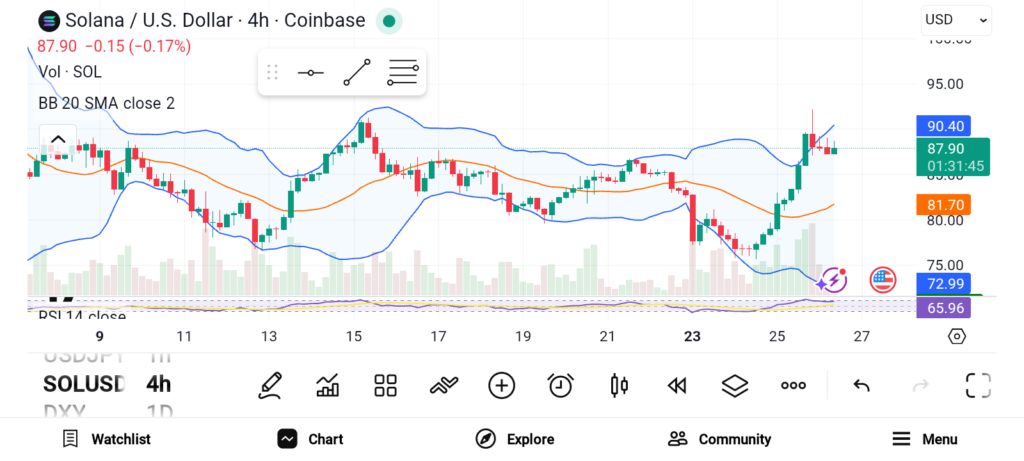Toggle fullscreen chart mode
Image resolution: width=1024 pixels, height=461 pixels.
click(978, 385)
